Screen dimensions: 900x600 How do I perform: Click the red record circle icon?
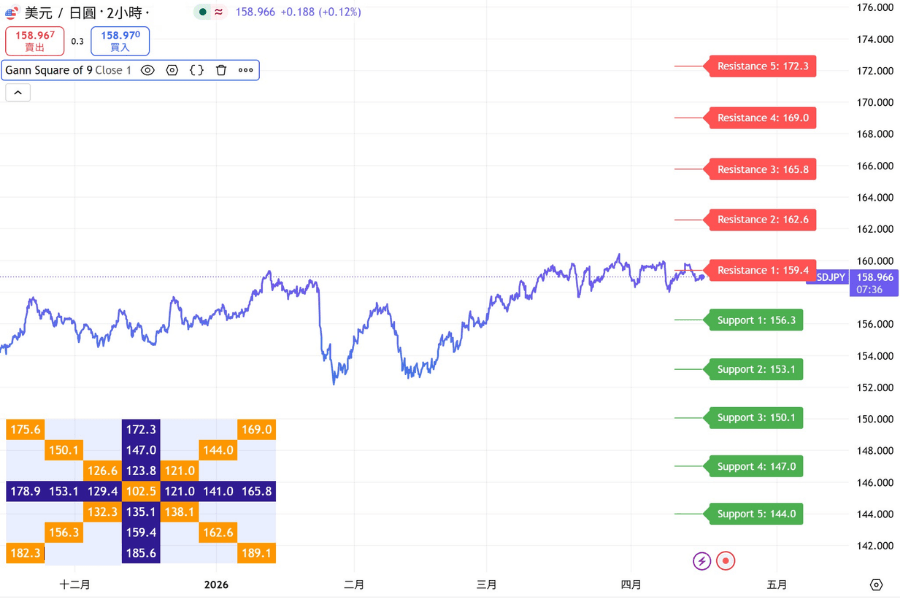725,561
